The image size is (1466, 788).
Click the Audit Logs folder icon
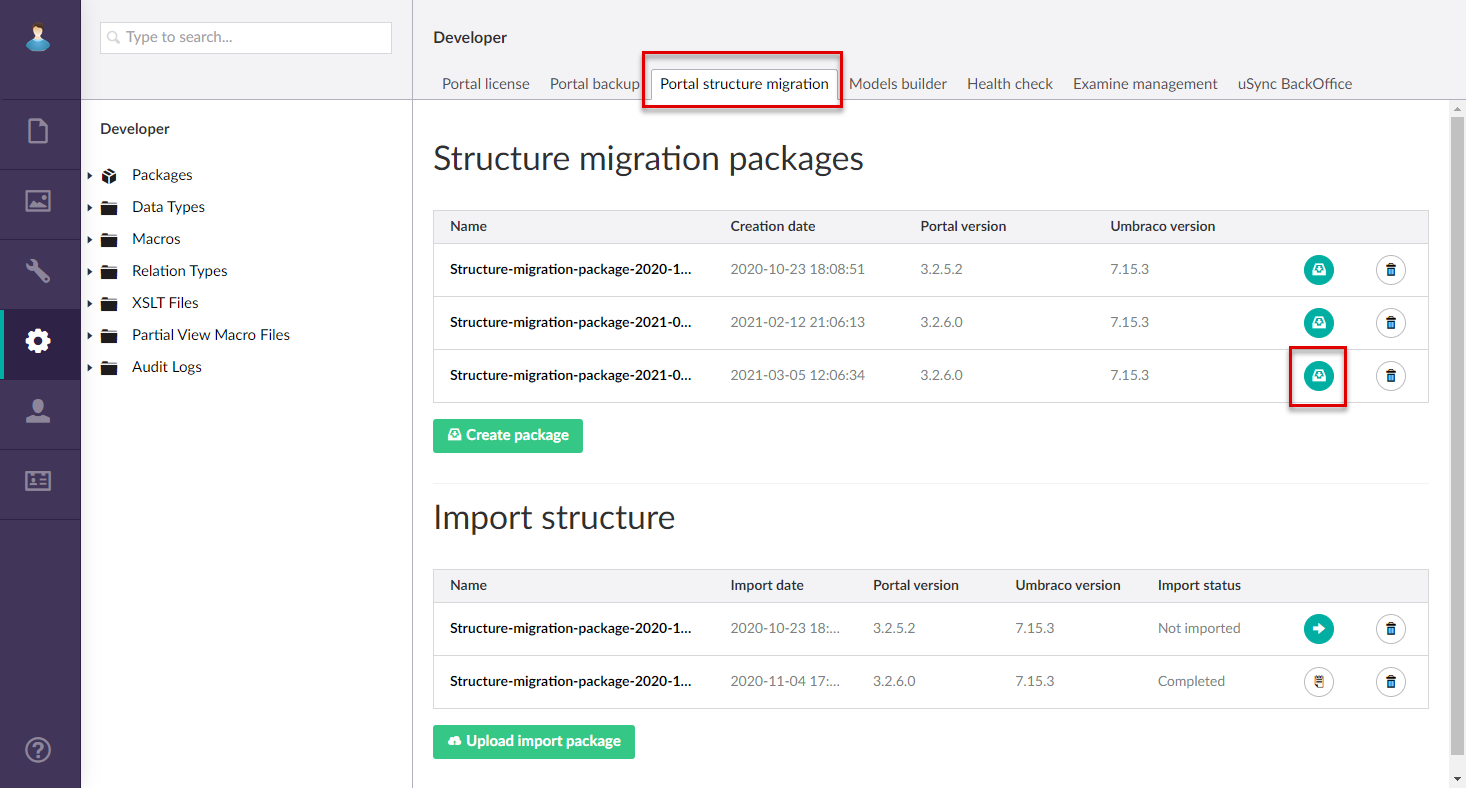click(x=110, y=367)
